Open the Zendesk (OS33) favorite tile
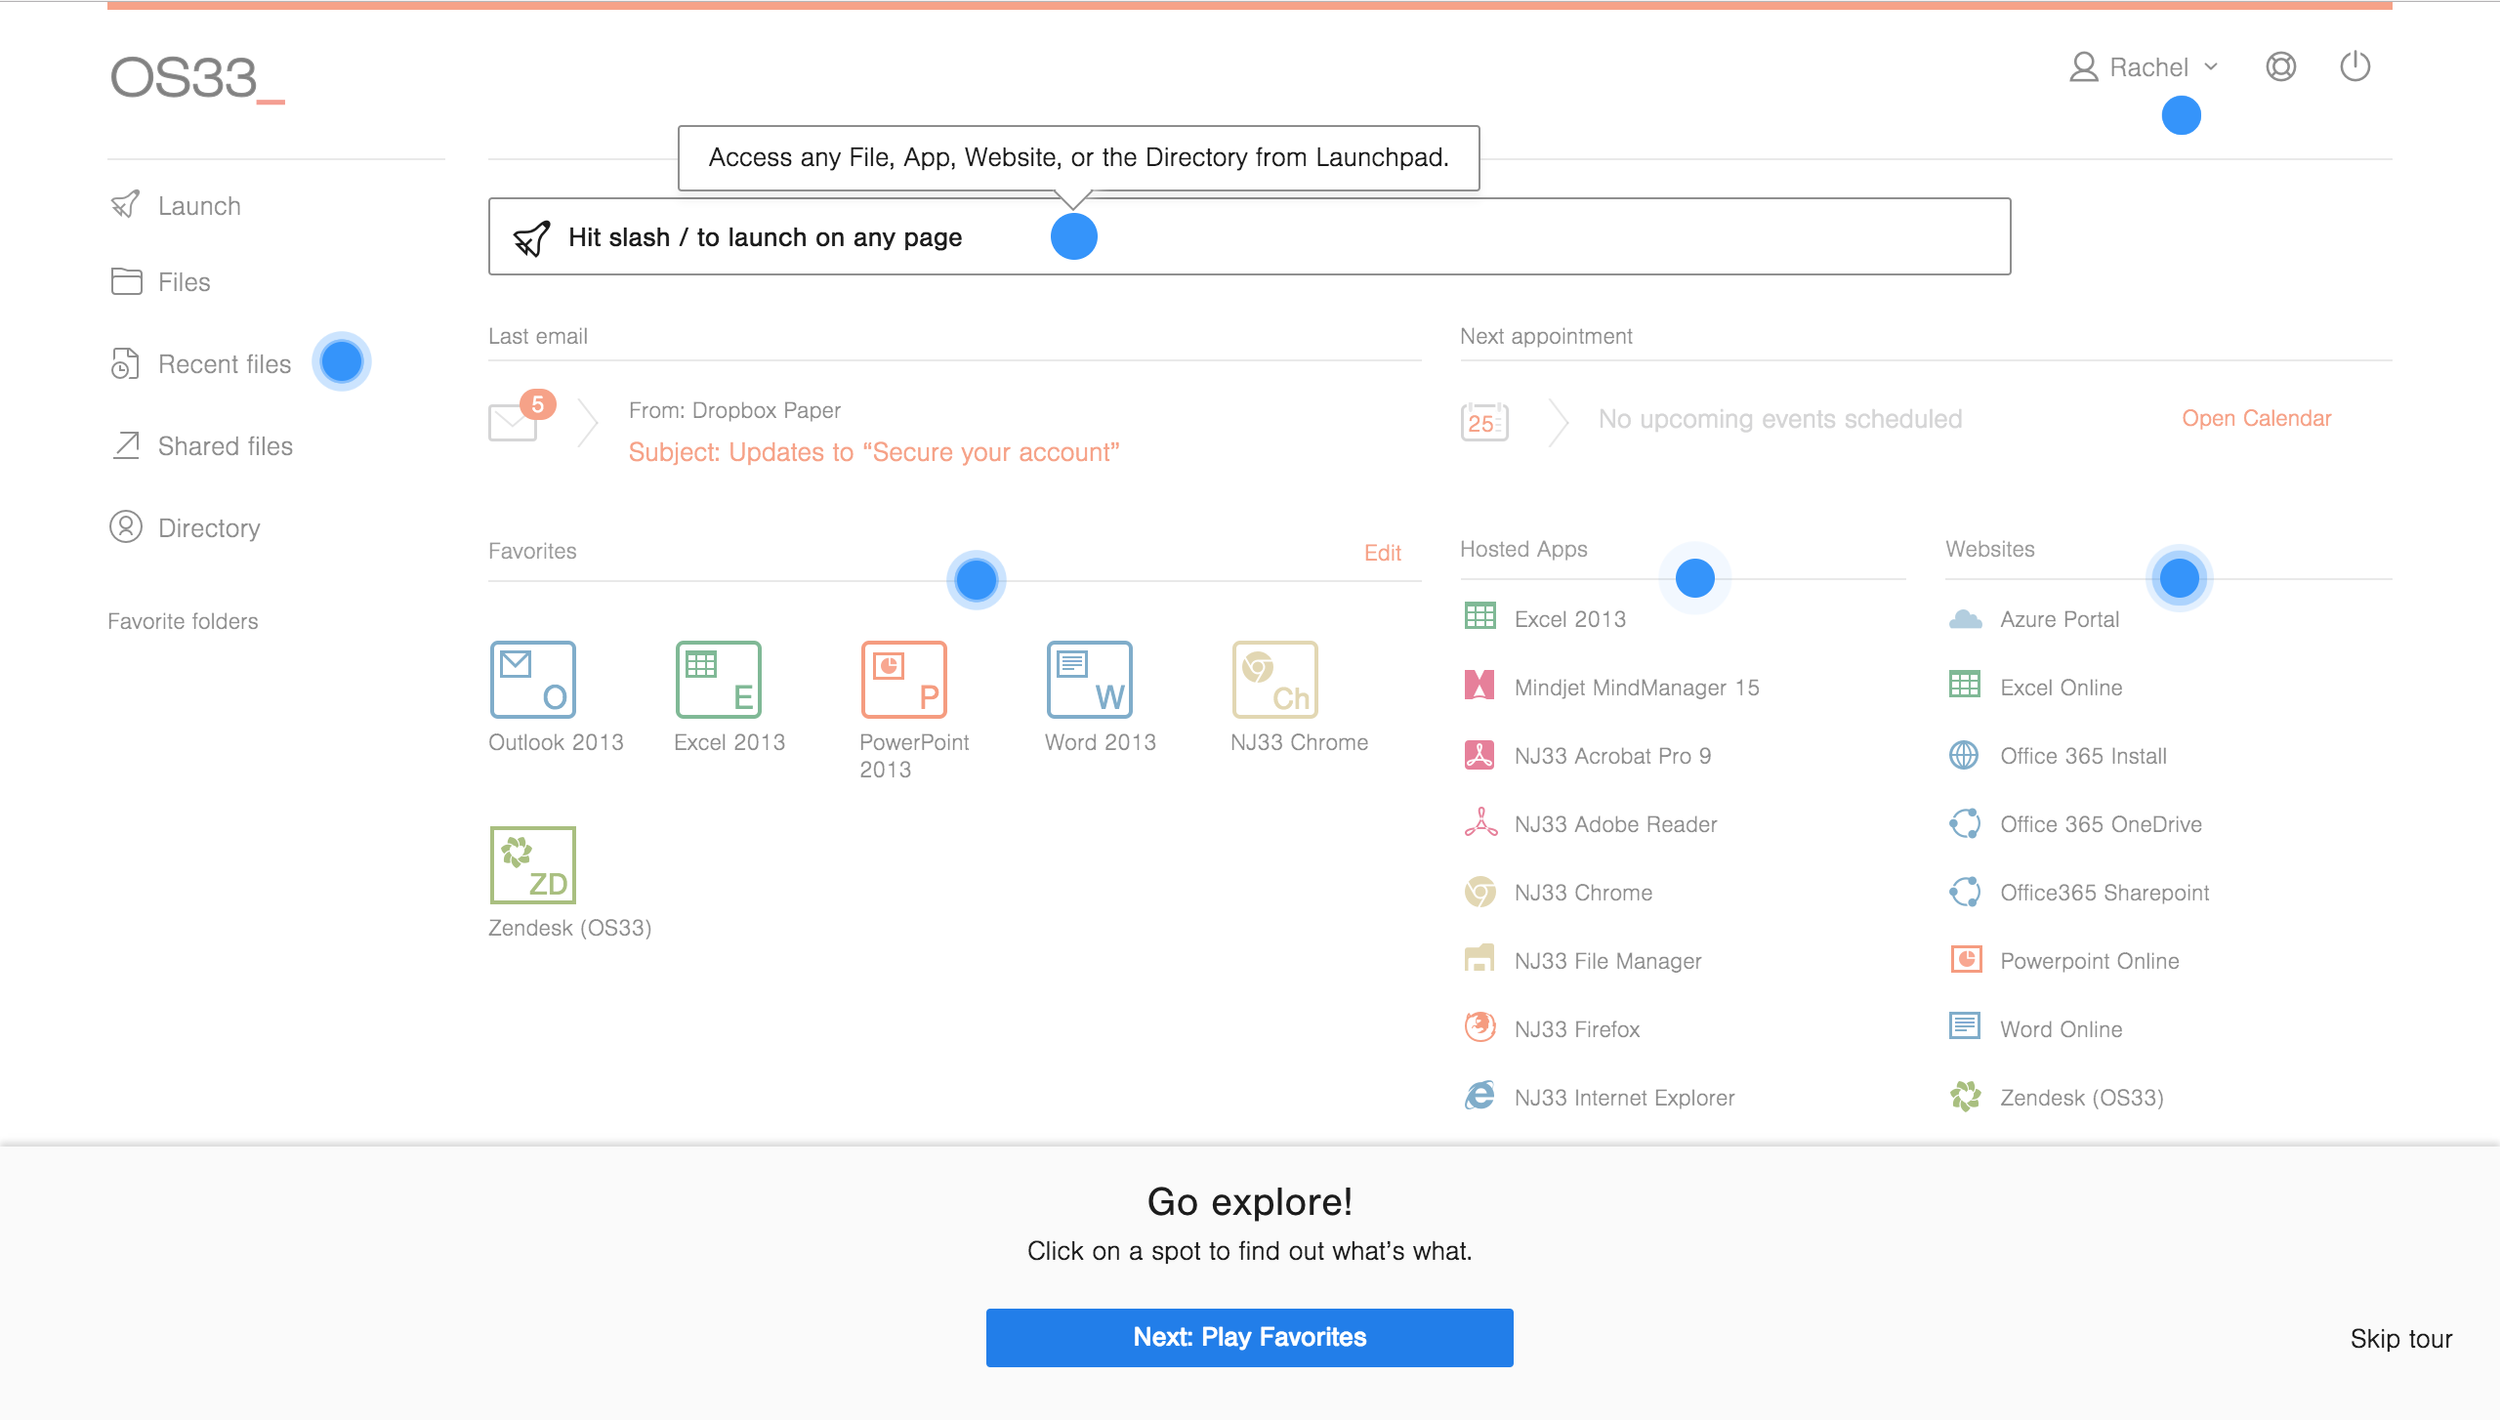The height and width of the screenshot is (1420, 2500). coord(533,865)
